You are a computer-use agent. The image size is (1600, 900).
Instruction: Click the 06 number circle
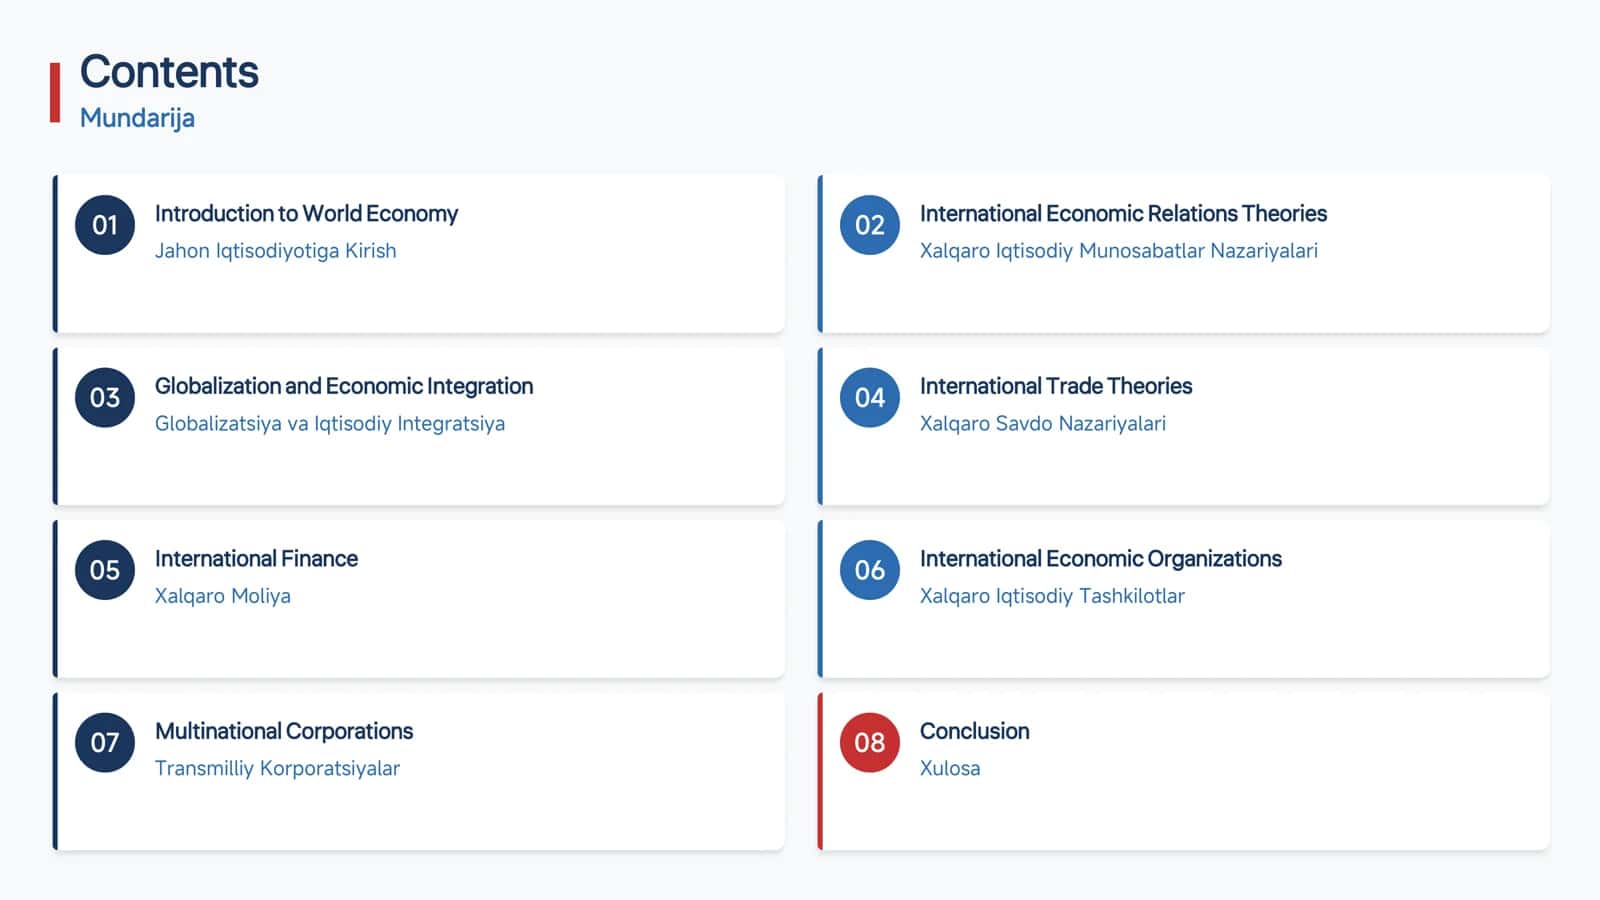(870, 570)
